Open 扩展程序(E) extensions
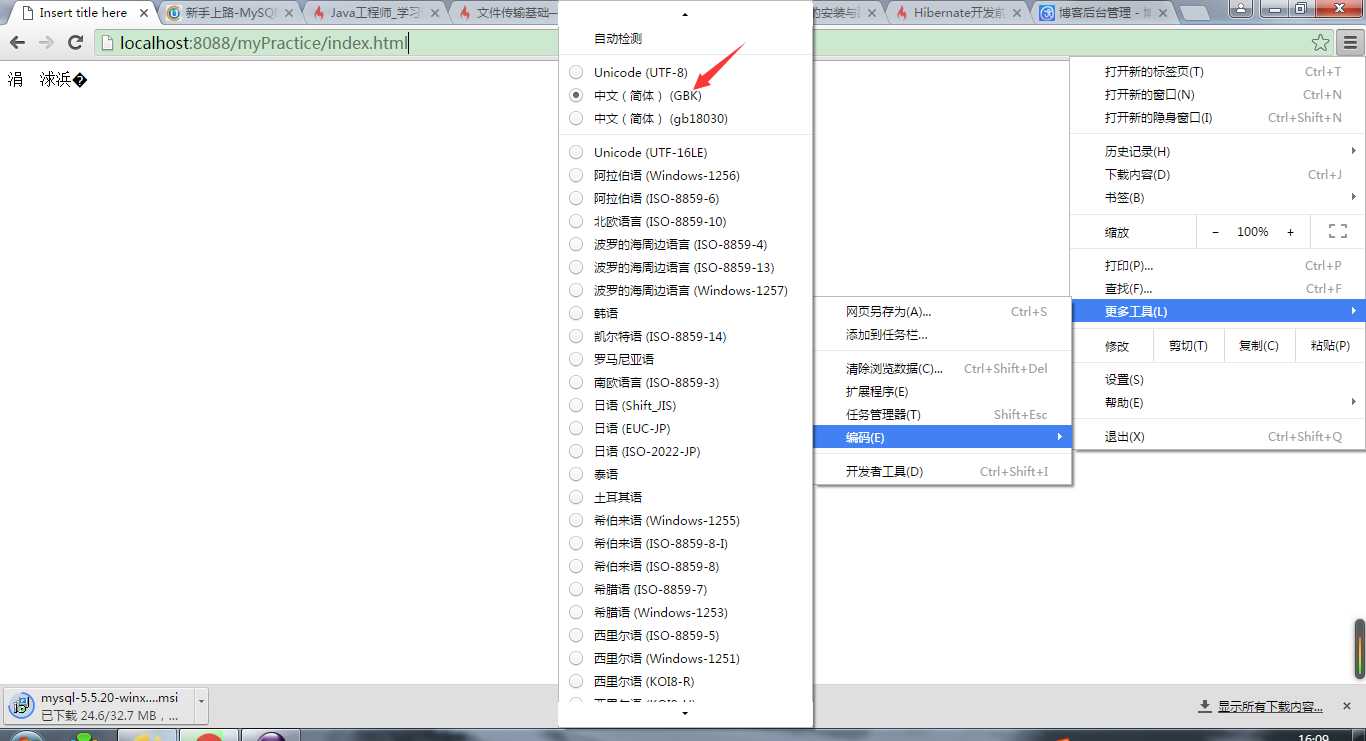1366x741 pixels. [x=943, y=391]
